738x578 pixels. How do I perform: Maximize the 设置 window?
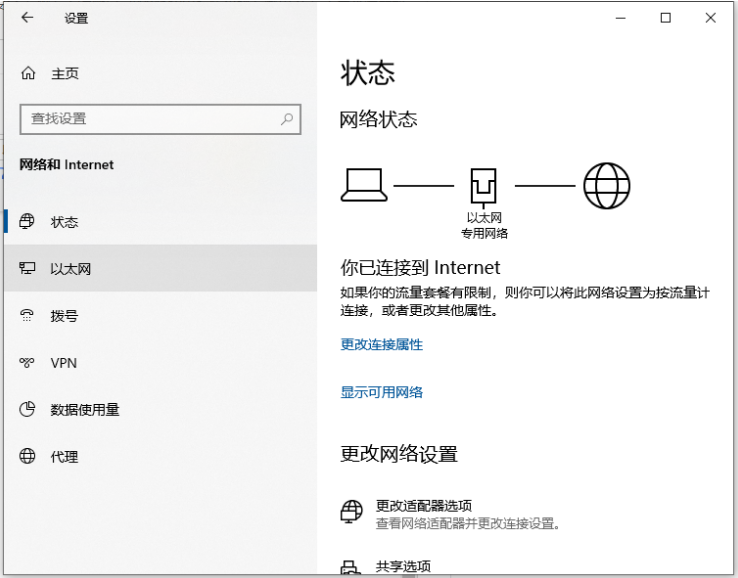point(665,18)
